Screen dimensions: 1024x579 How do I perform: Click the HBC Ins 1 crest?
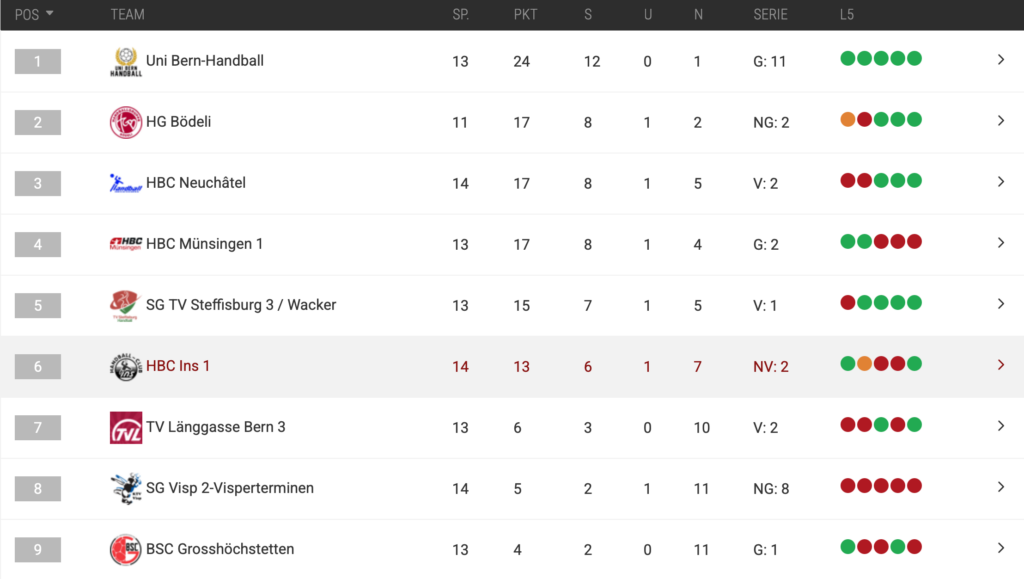(125, 367)
